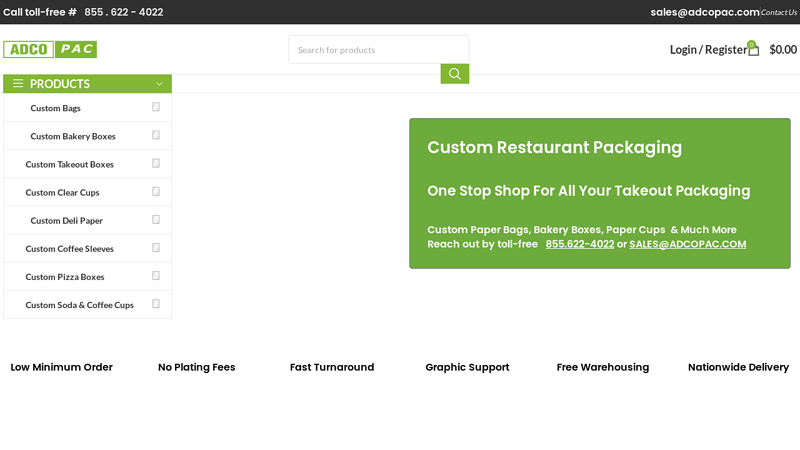This screenshot has width=800, height=450.
Task: Click the Low Minimum Order text
Action: click(x=61, y=367)
